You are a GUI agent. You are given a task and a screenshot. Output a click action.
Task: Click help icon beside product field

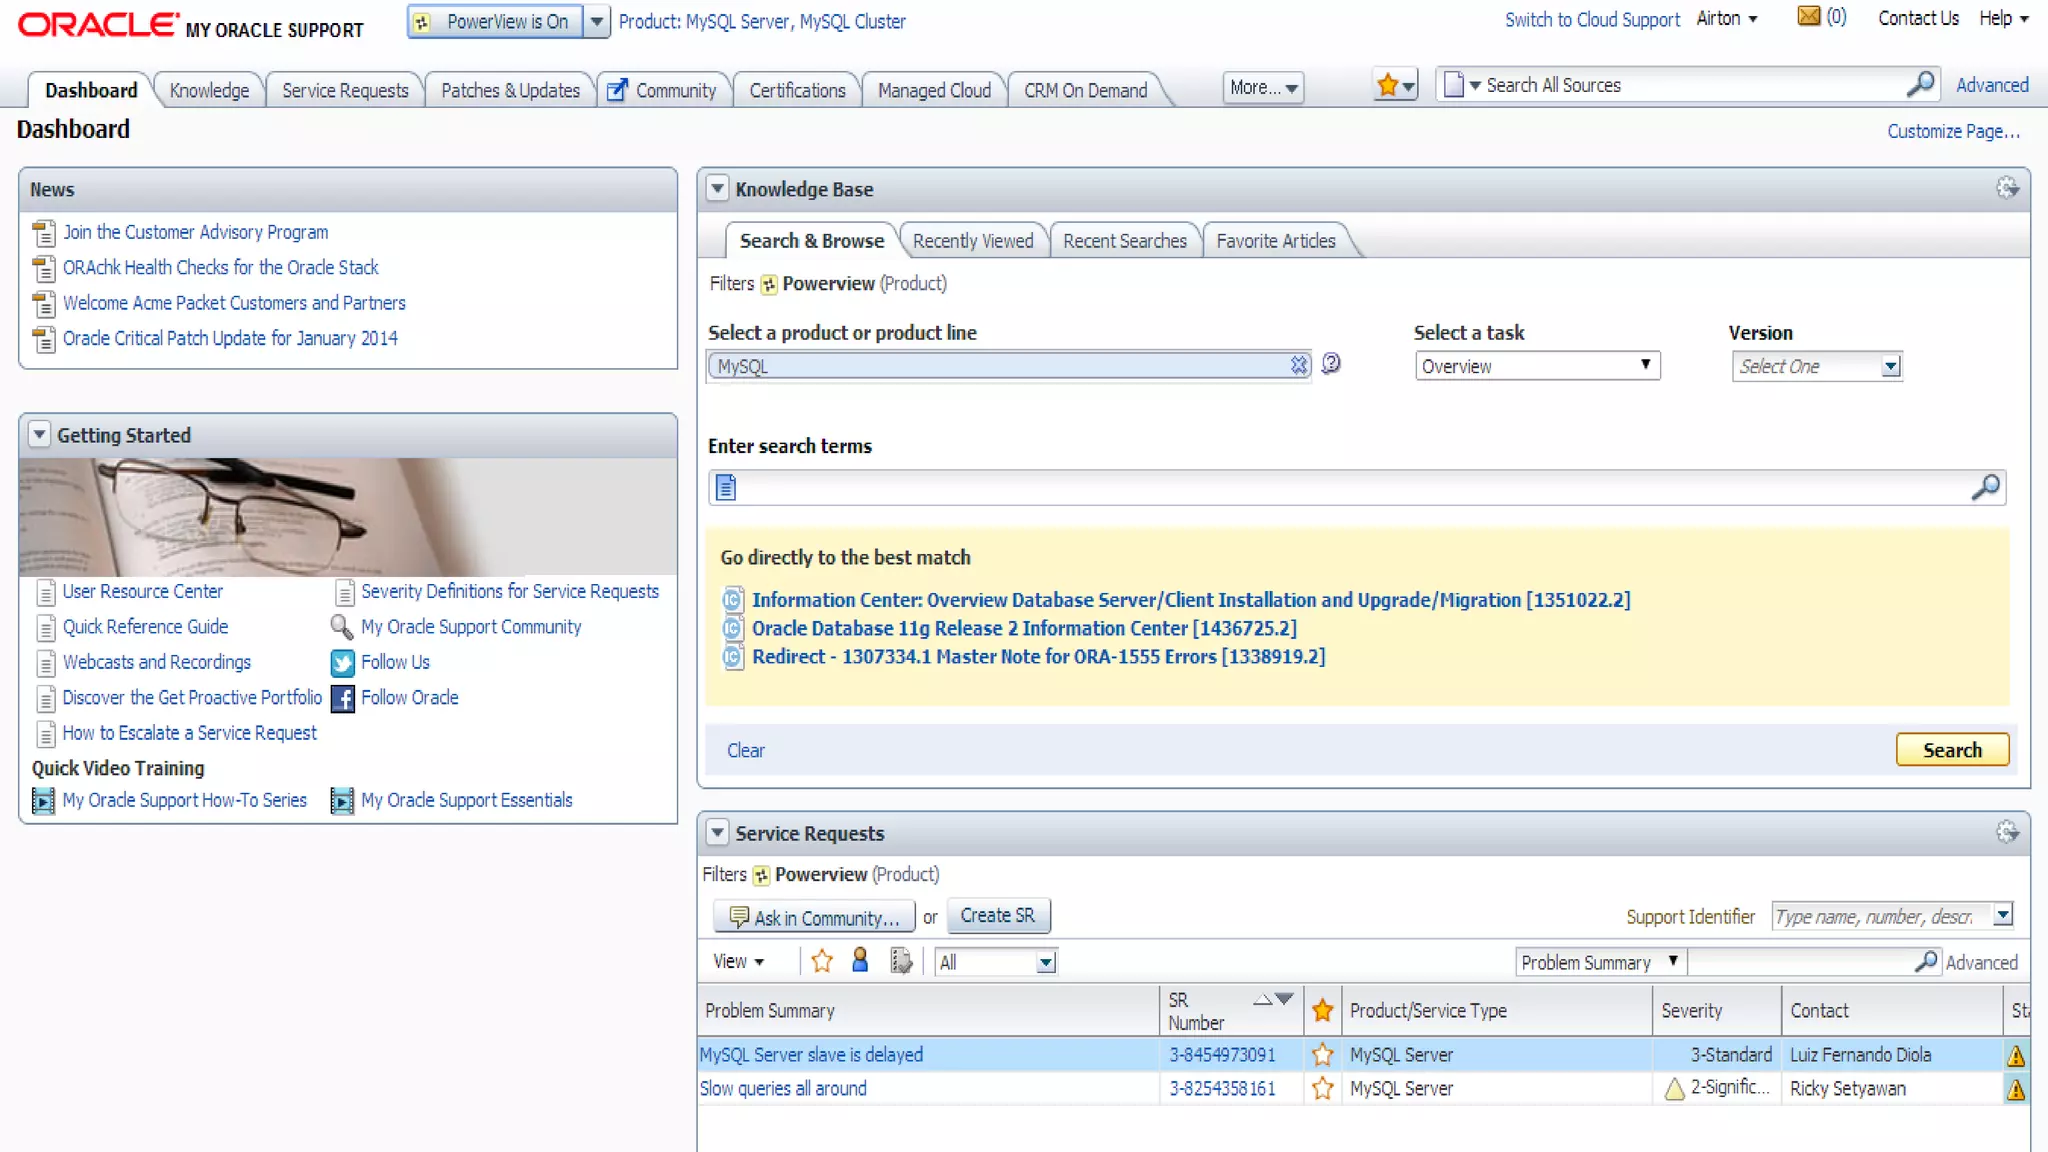pos(1331,364)
